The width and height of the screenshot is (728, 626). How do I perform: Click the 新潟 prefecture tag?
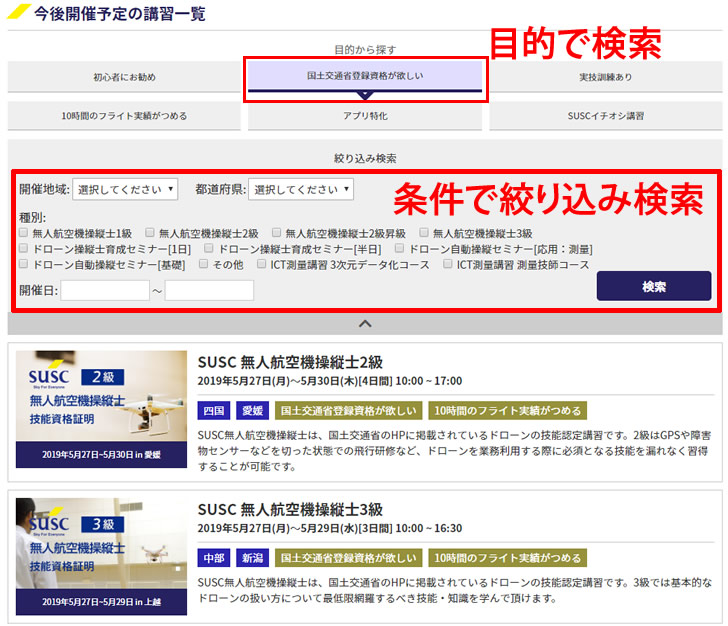253,558
